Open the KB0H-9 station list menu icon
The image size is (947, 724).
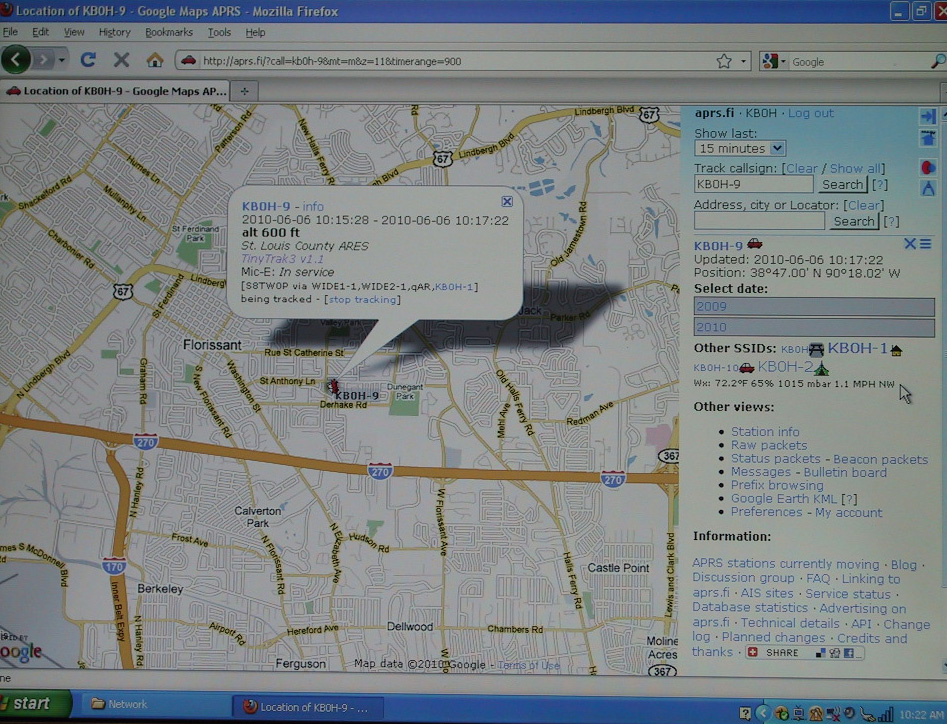point(925,244)
